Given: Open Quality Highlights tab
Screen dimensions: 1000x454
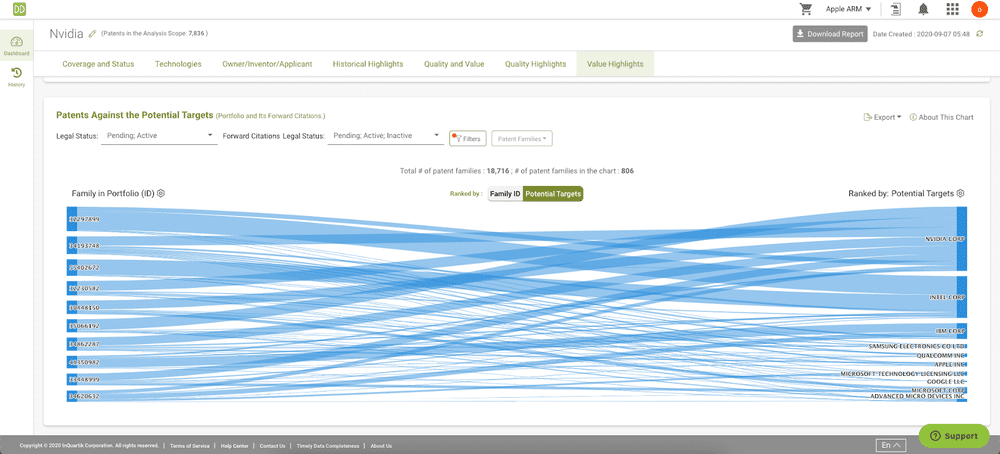Looking at the screenshot, I should pyautogui.click(x=536, y=64).
